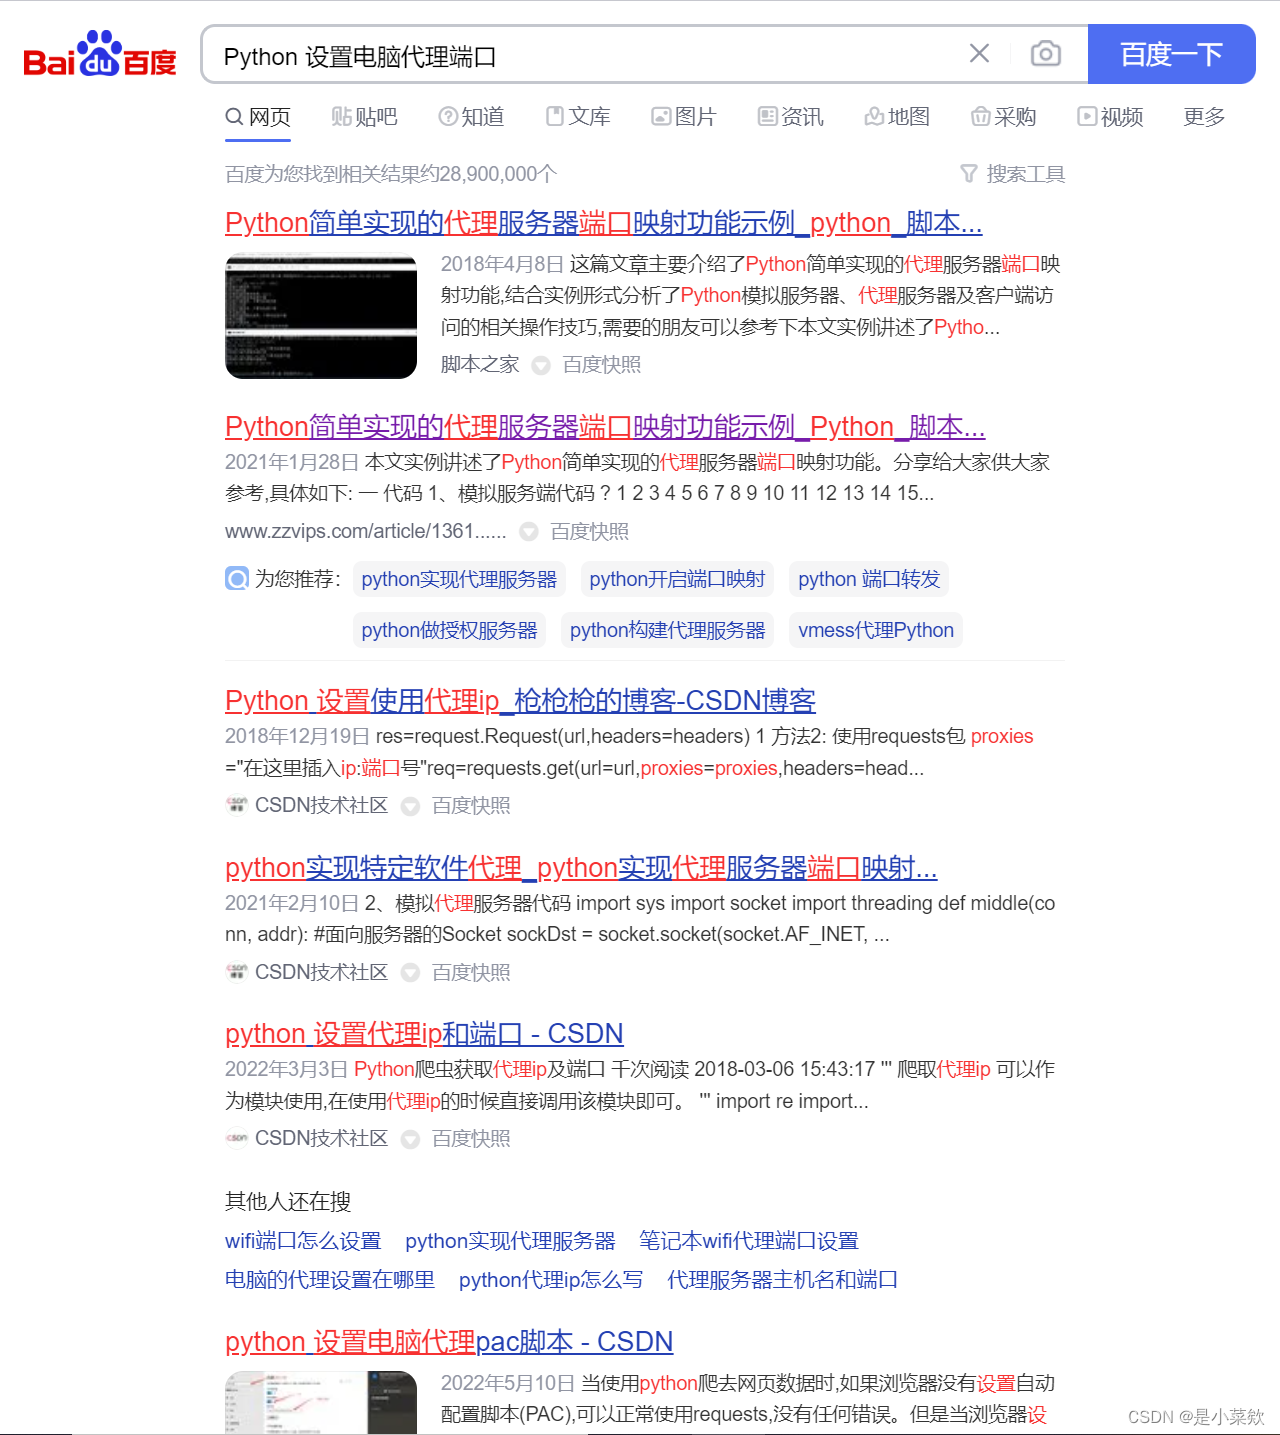
Task: Search related 笔记本wifi代理端口设置
Action: [749, 1241]
